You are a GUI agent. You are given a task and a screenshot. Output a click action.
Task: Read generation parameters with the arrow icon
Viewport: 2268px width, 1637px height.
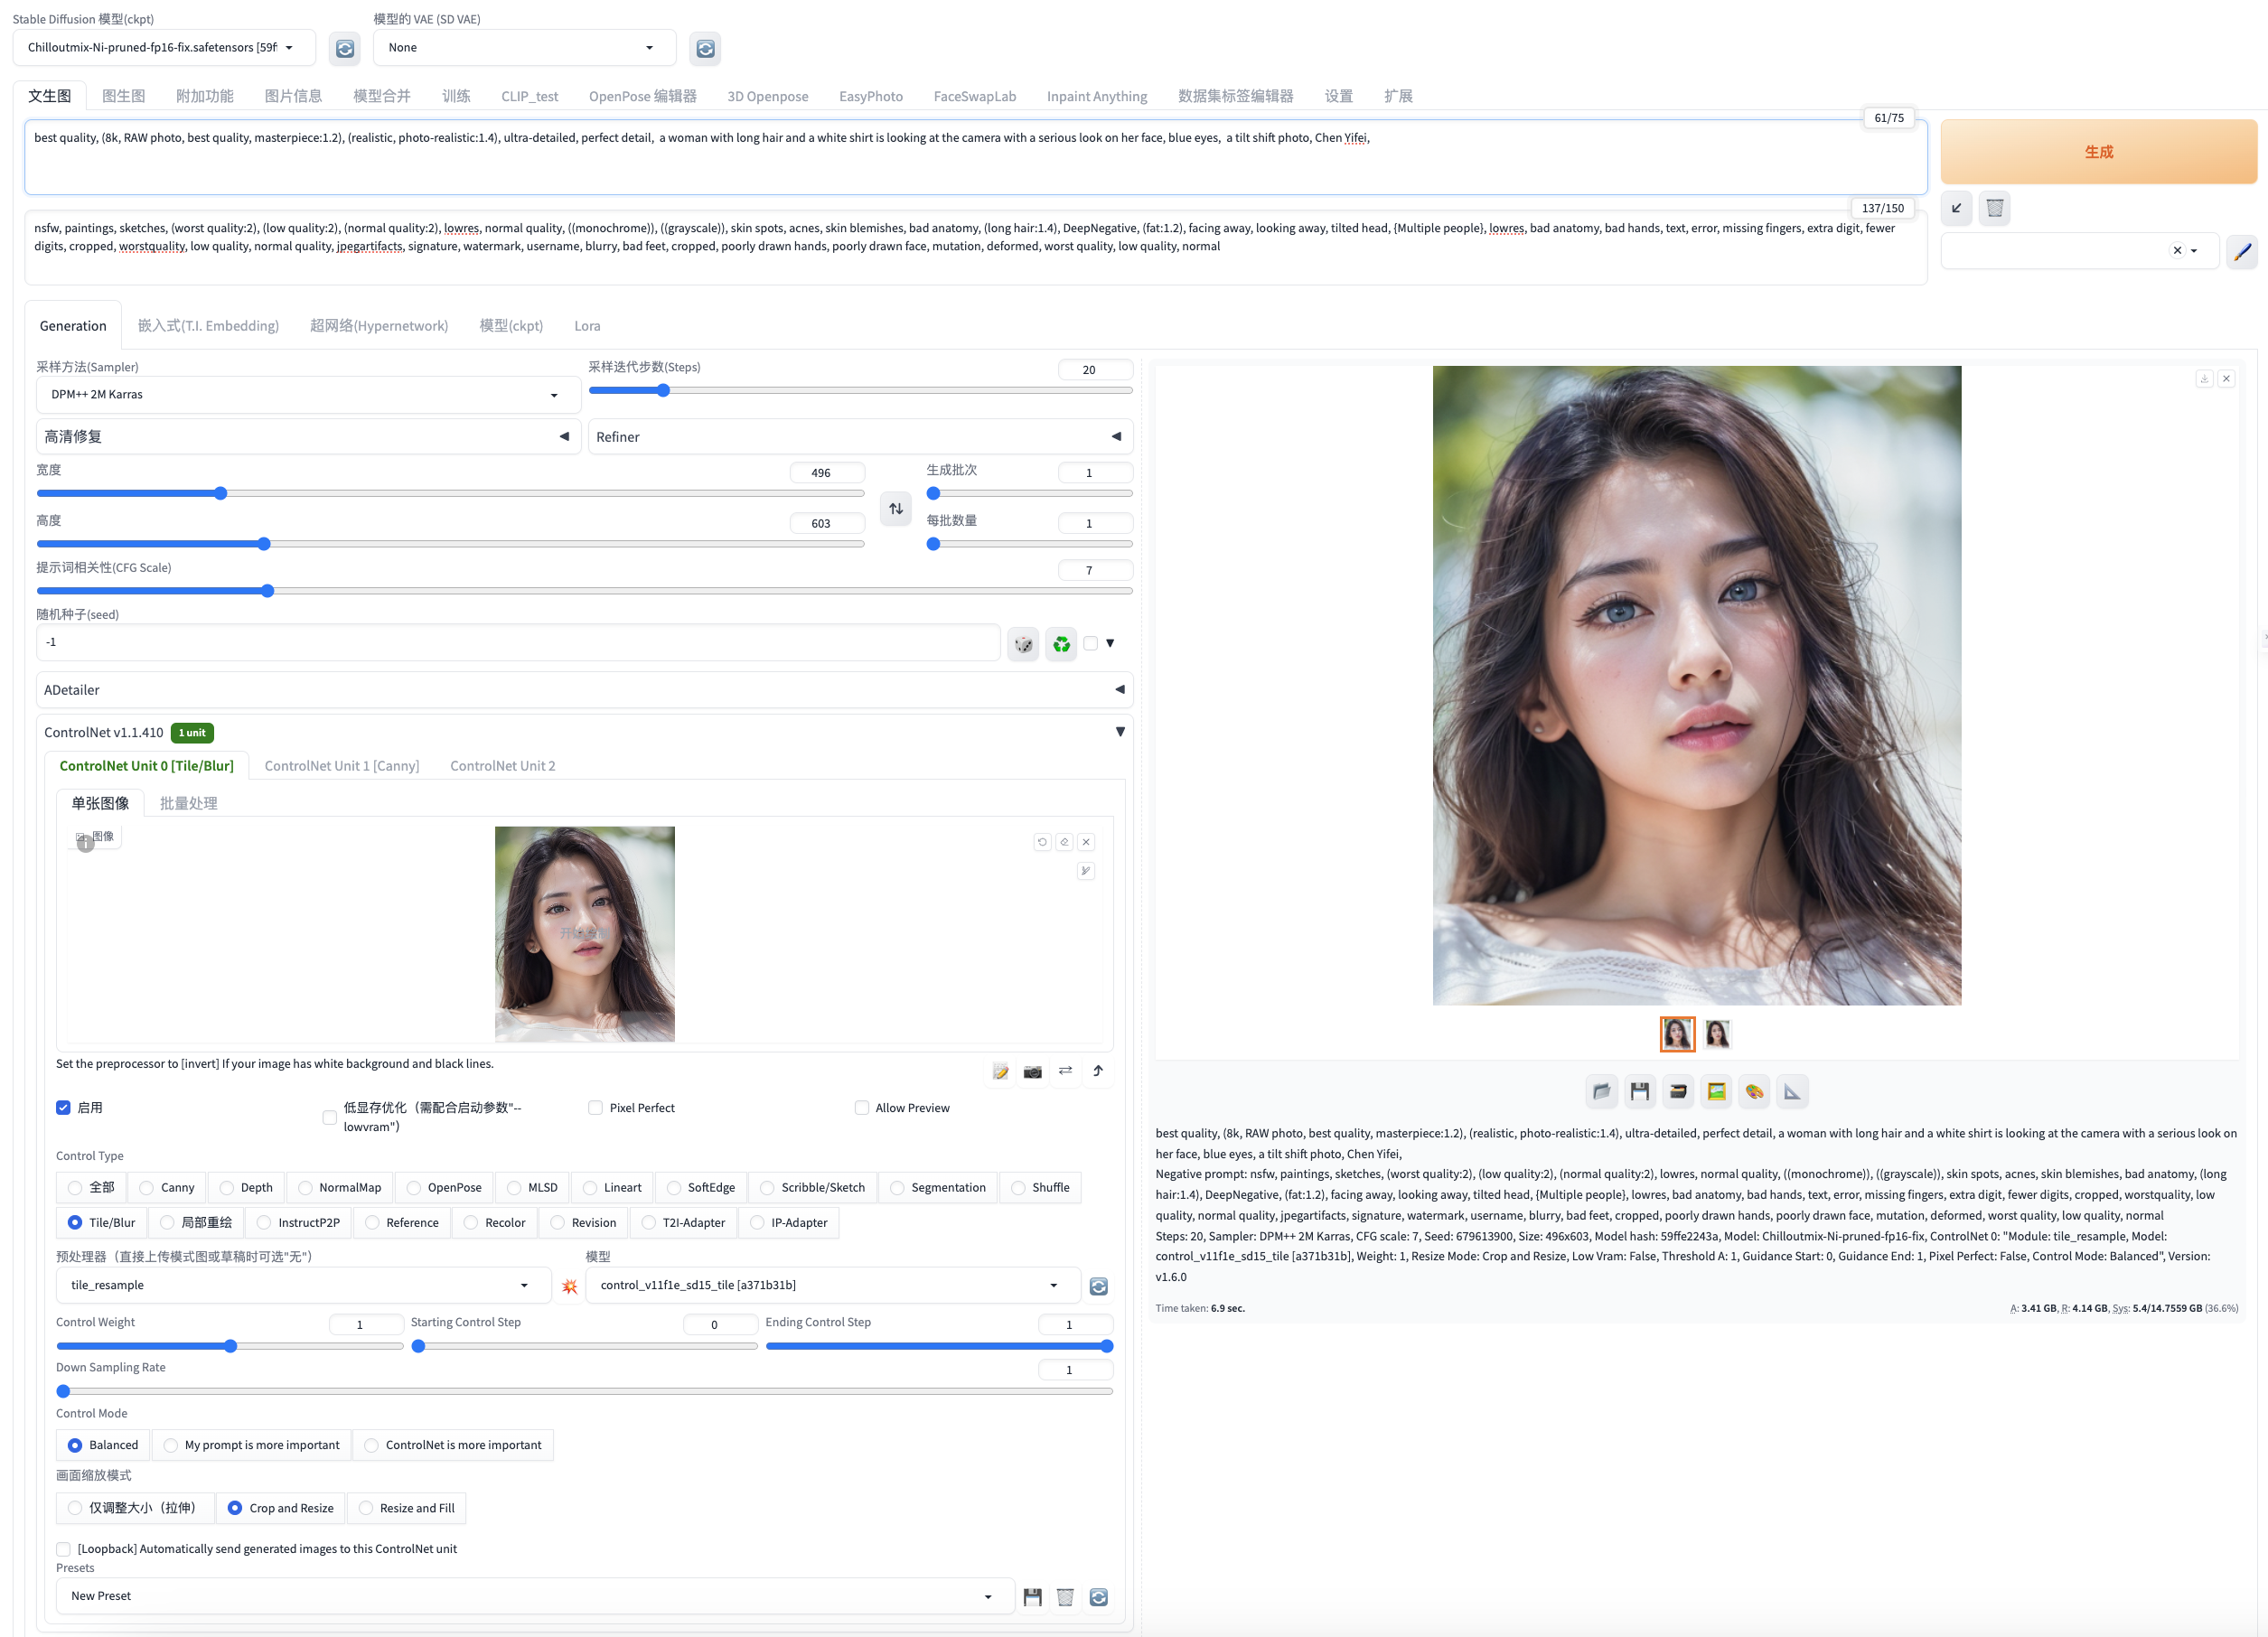pyautogui.click(x=1956, y=208)
